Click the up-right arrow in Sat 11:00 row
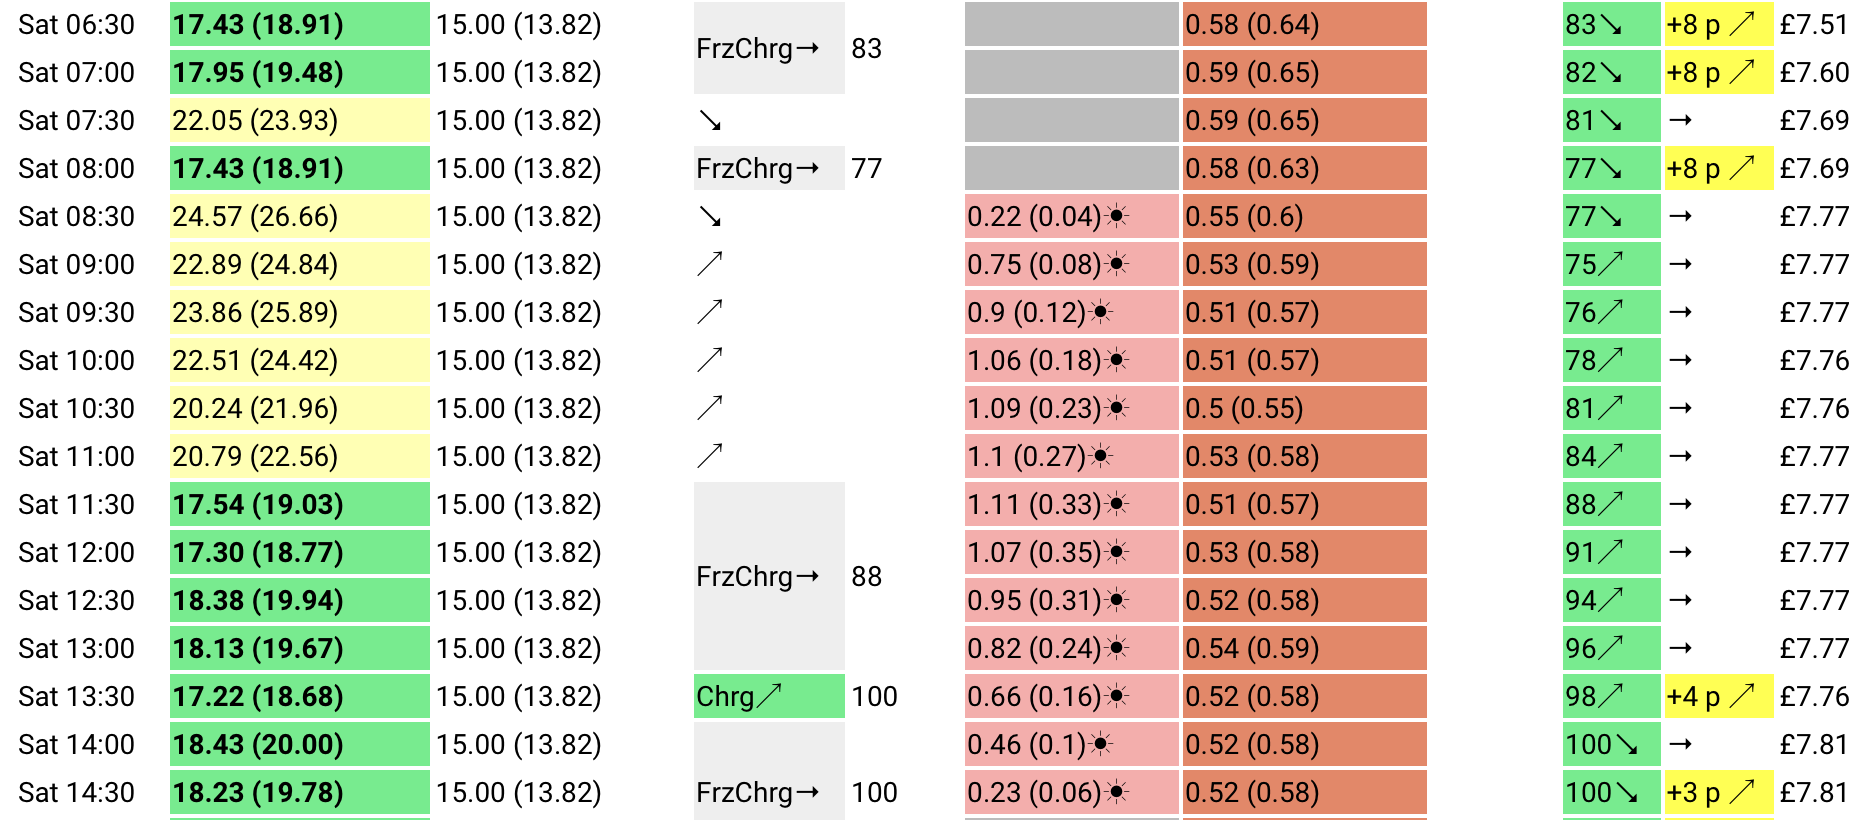The width and height of the screenshot is (1866, 820). point(710,456)
